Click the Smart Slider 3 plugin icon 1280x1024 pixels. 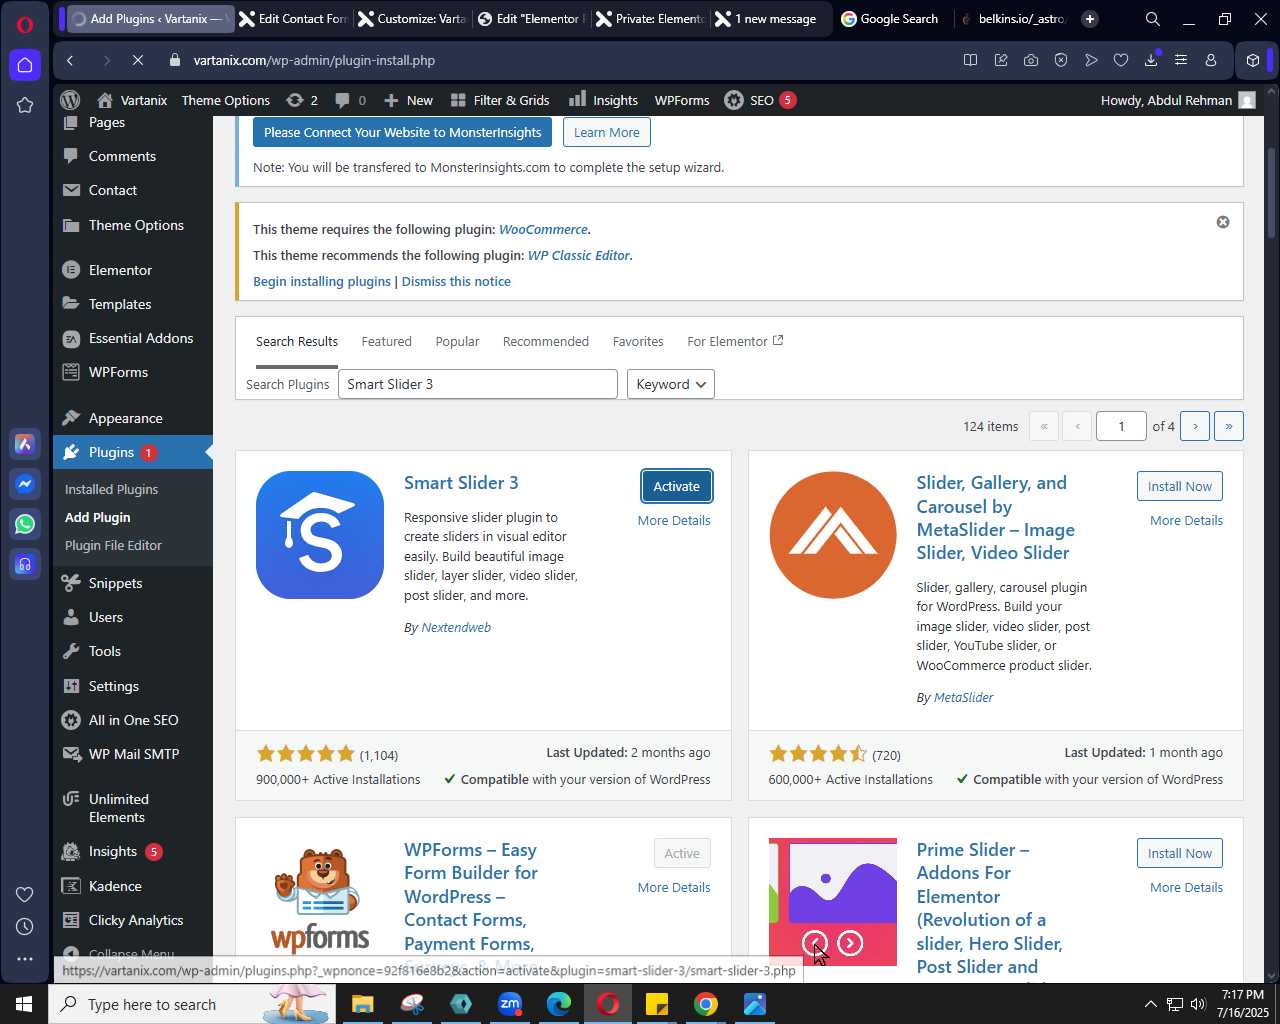(320, 535)
